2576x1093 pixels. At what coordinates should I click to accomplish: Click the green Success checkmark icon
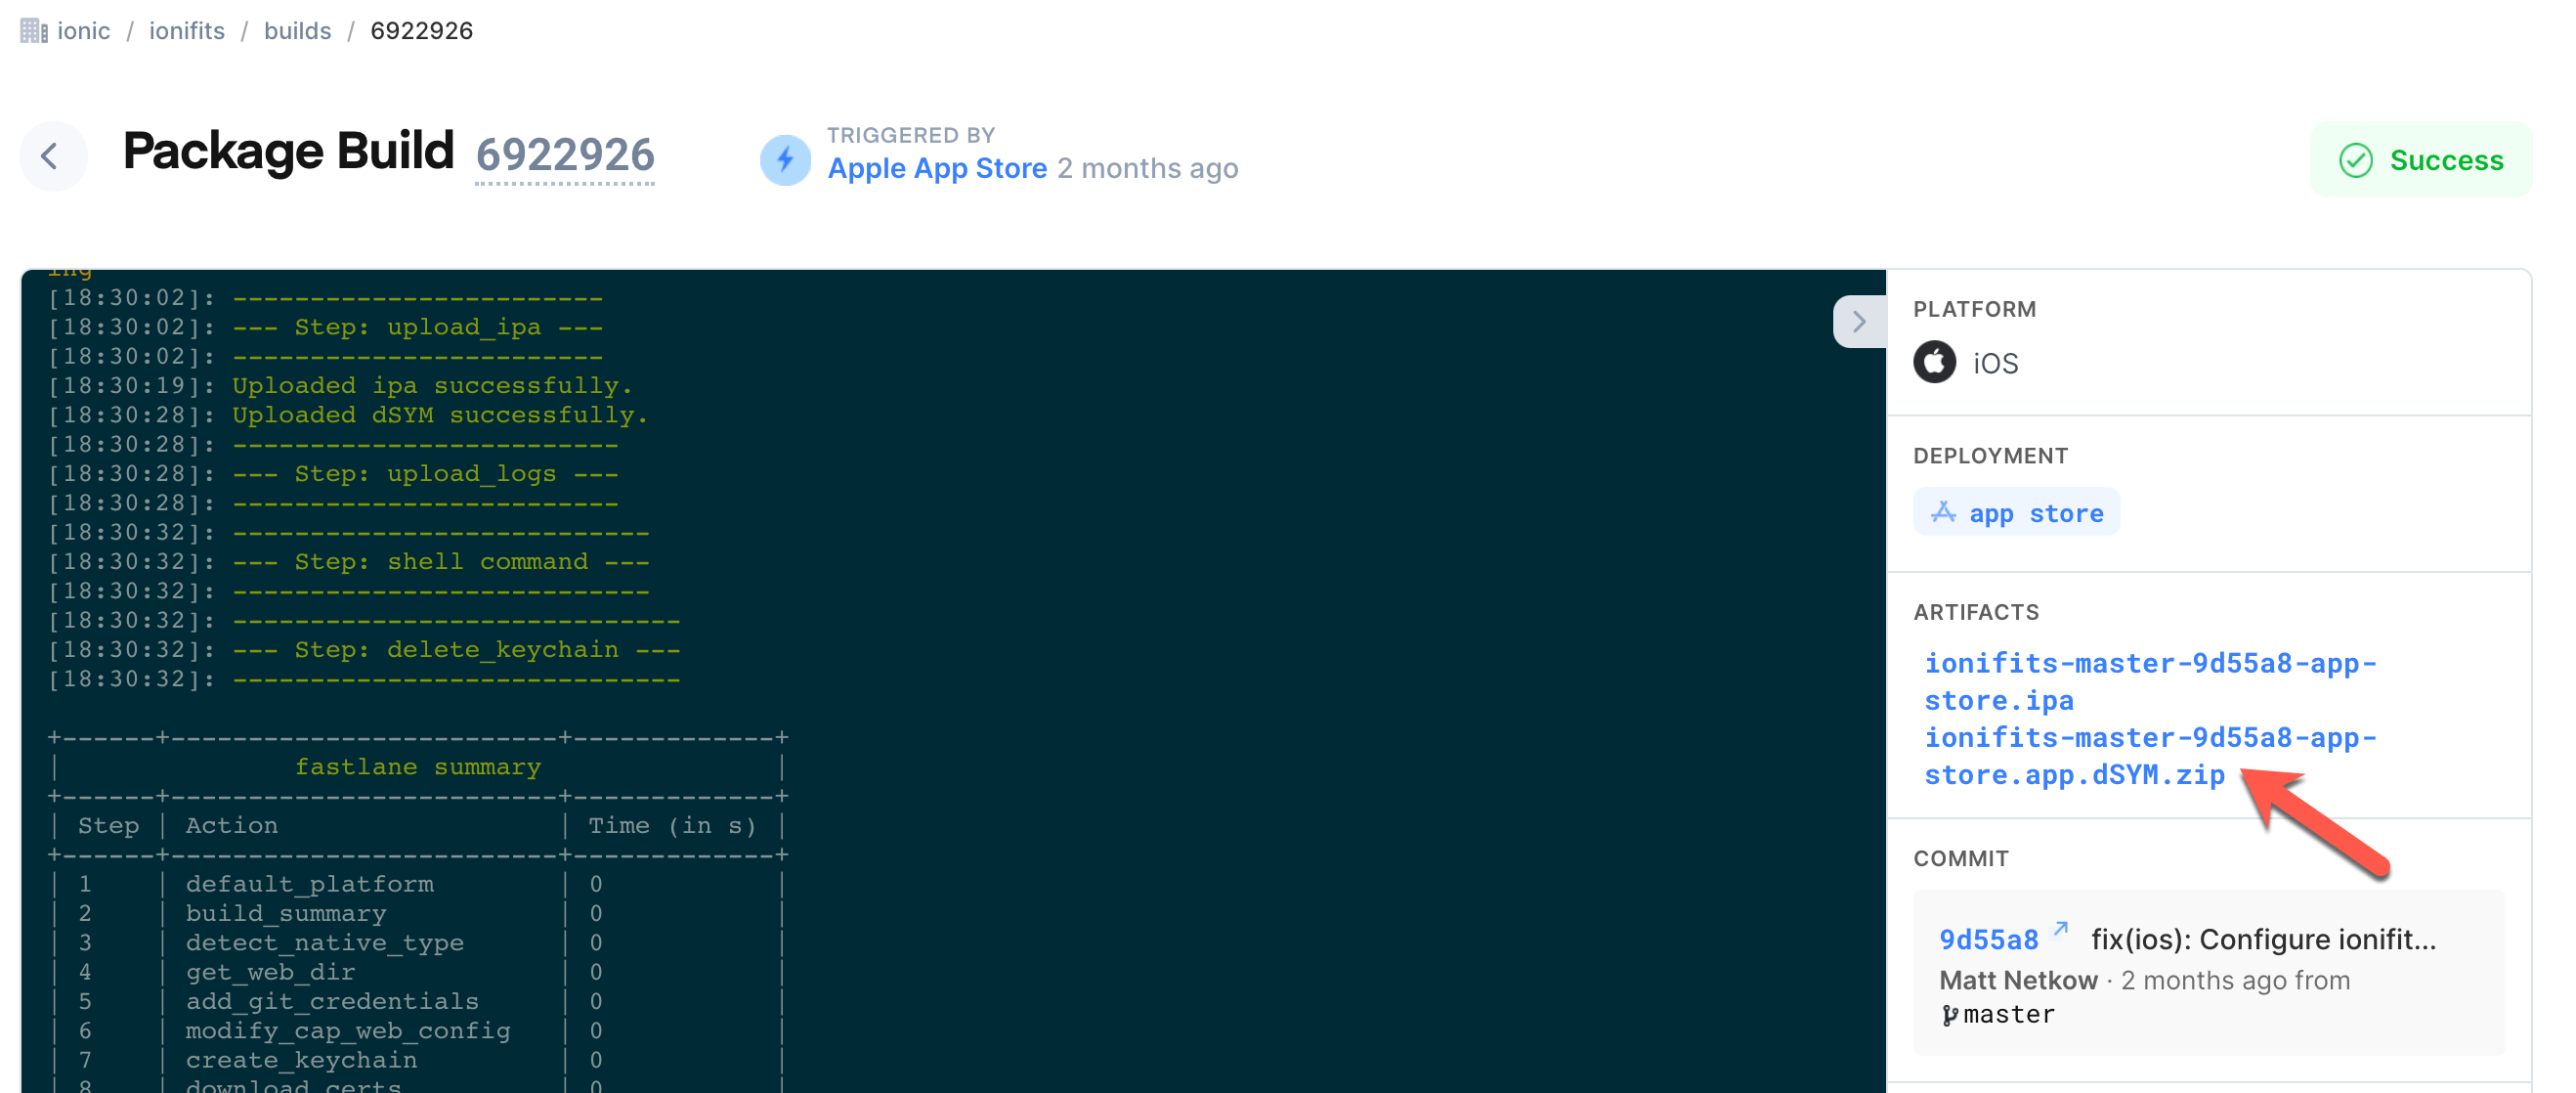[x=2355, y=160]
